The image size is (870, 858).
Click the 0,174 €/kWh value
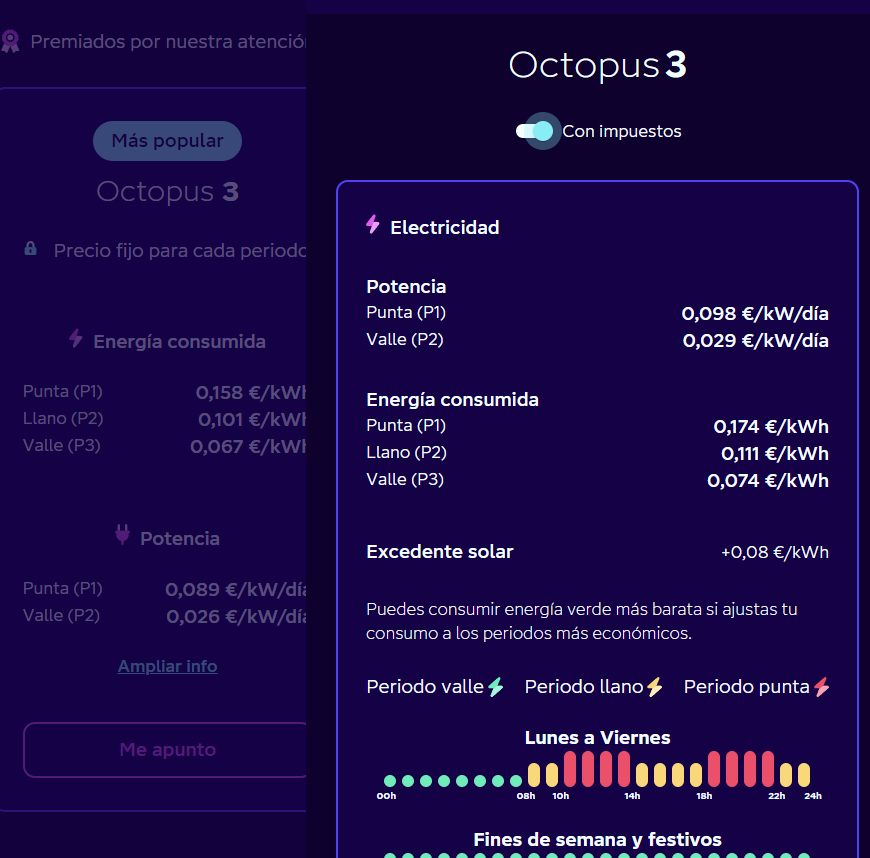point(771,427)
